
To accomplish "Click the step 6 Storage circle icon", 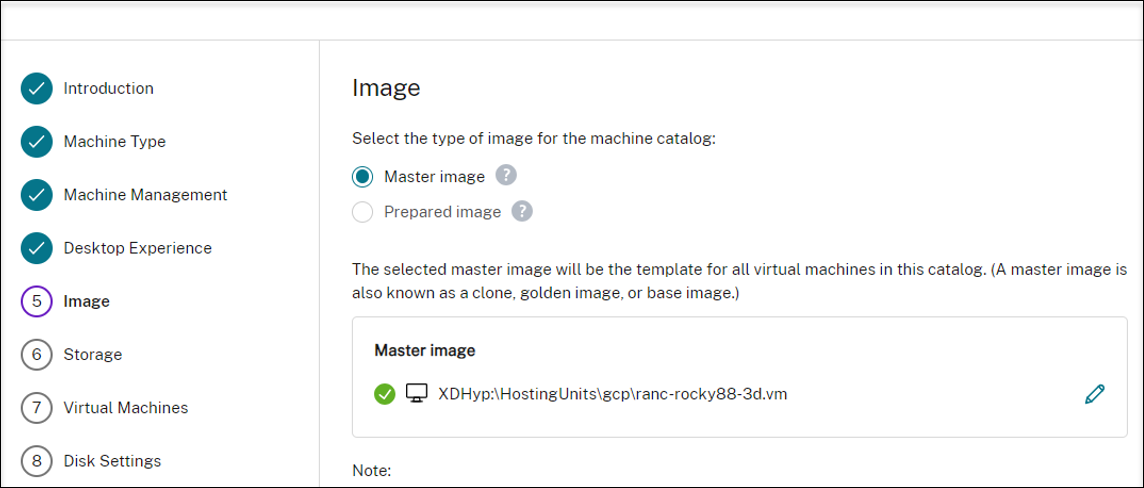I will [x=36, y=355].
